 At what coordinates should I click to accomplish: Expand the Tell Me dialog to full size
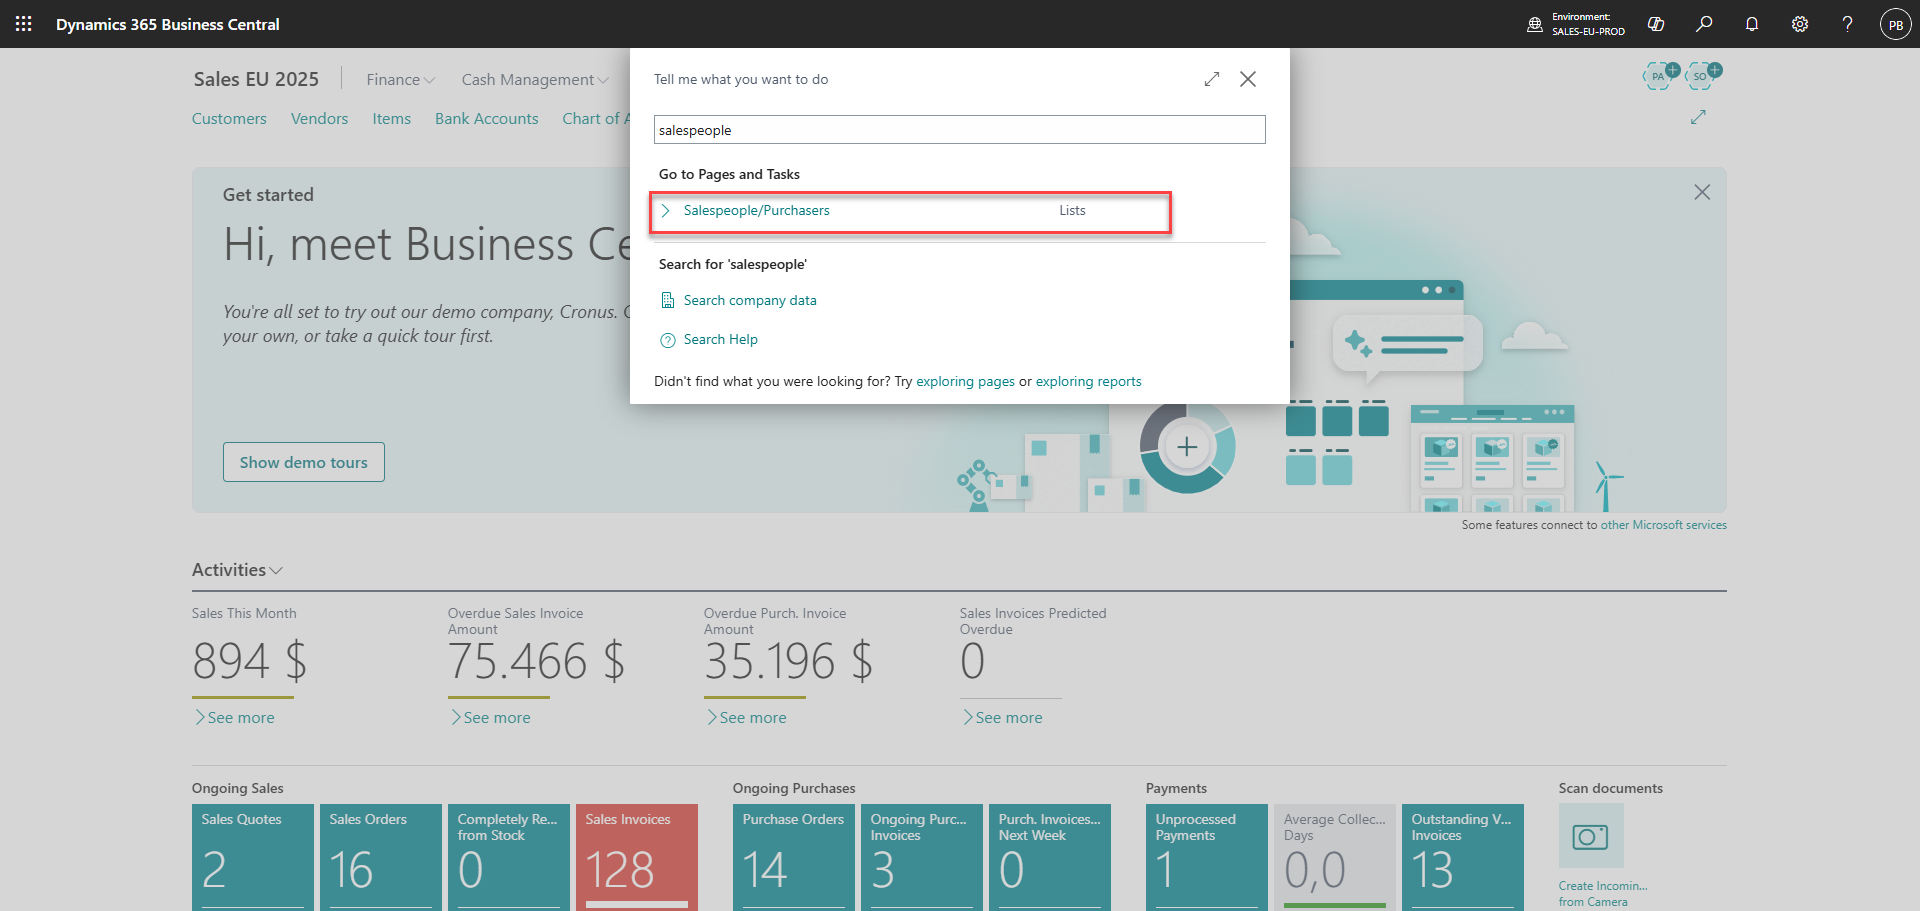1212,79
